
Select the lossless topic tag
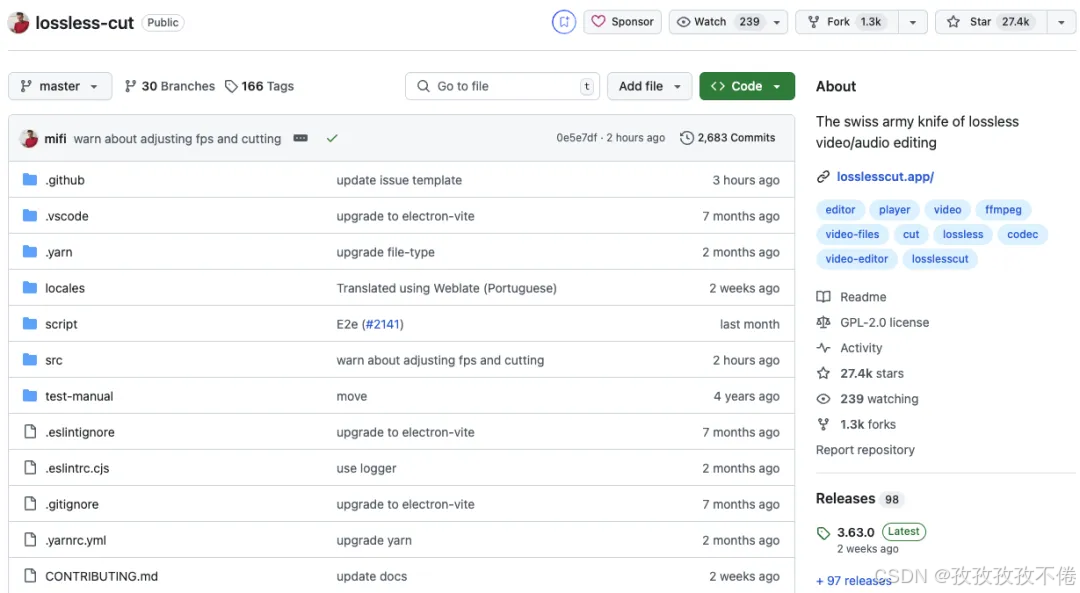pyautogui.click(x=963, y=234)
